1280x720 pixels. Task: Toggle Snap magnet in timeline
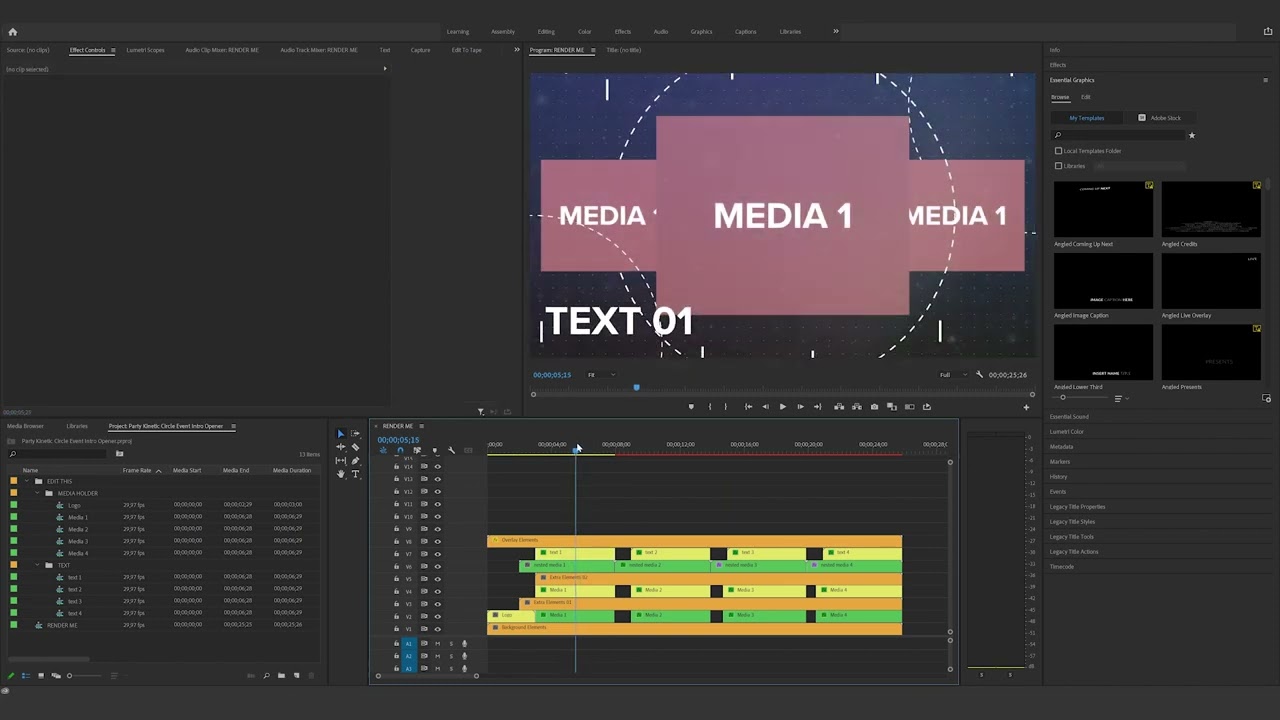point(400,450)
